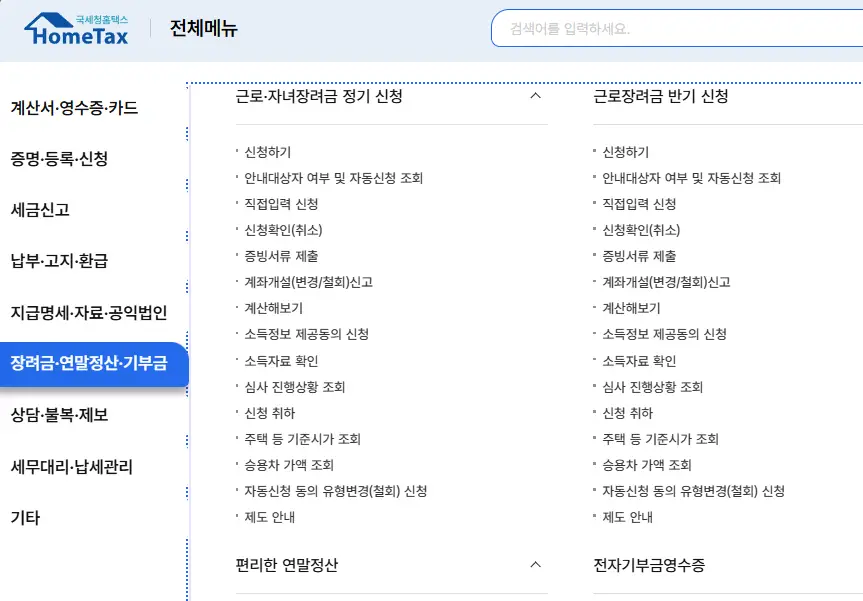
Task: Collapse the 근로·자녀장려금 정기 신청 section
Action: [x=537, y=95]
